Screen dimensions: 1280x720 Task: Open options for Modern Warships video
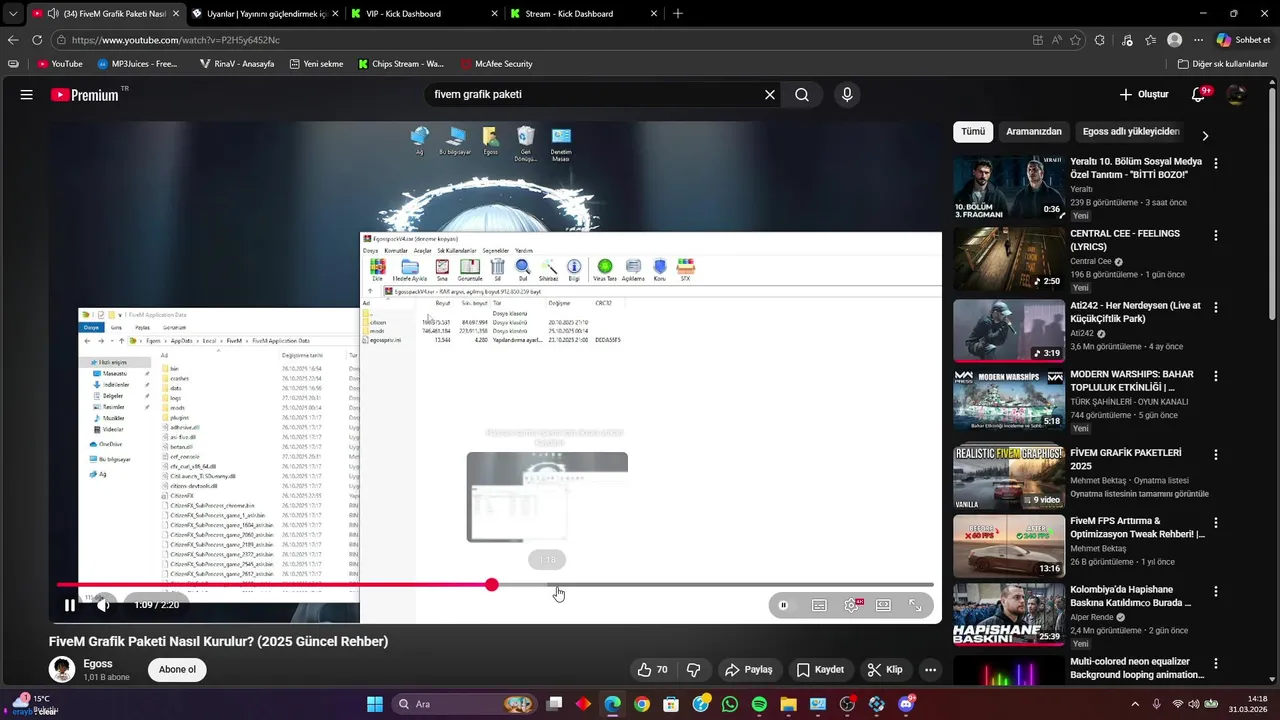pos(1216,377)
